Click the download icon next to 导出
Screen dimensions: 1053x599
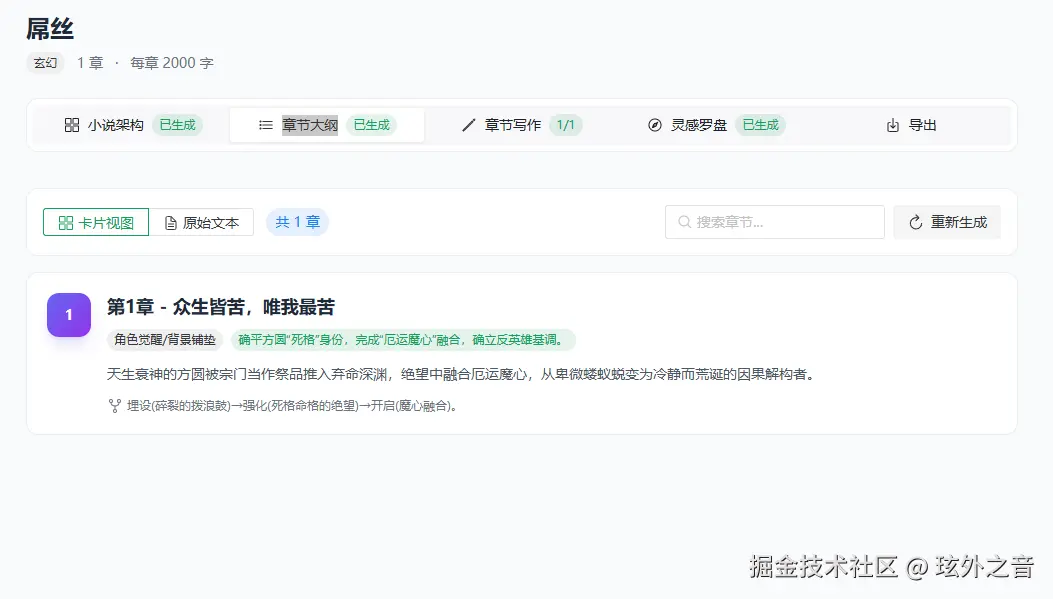pos(891,125)
